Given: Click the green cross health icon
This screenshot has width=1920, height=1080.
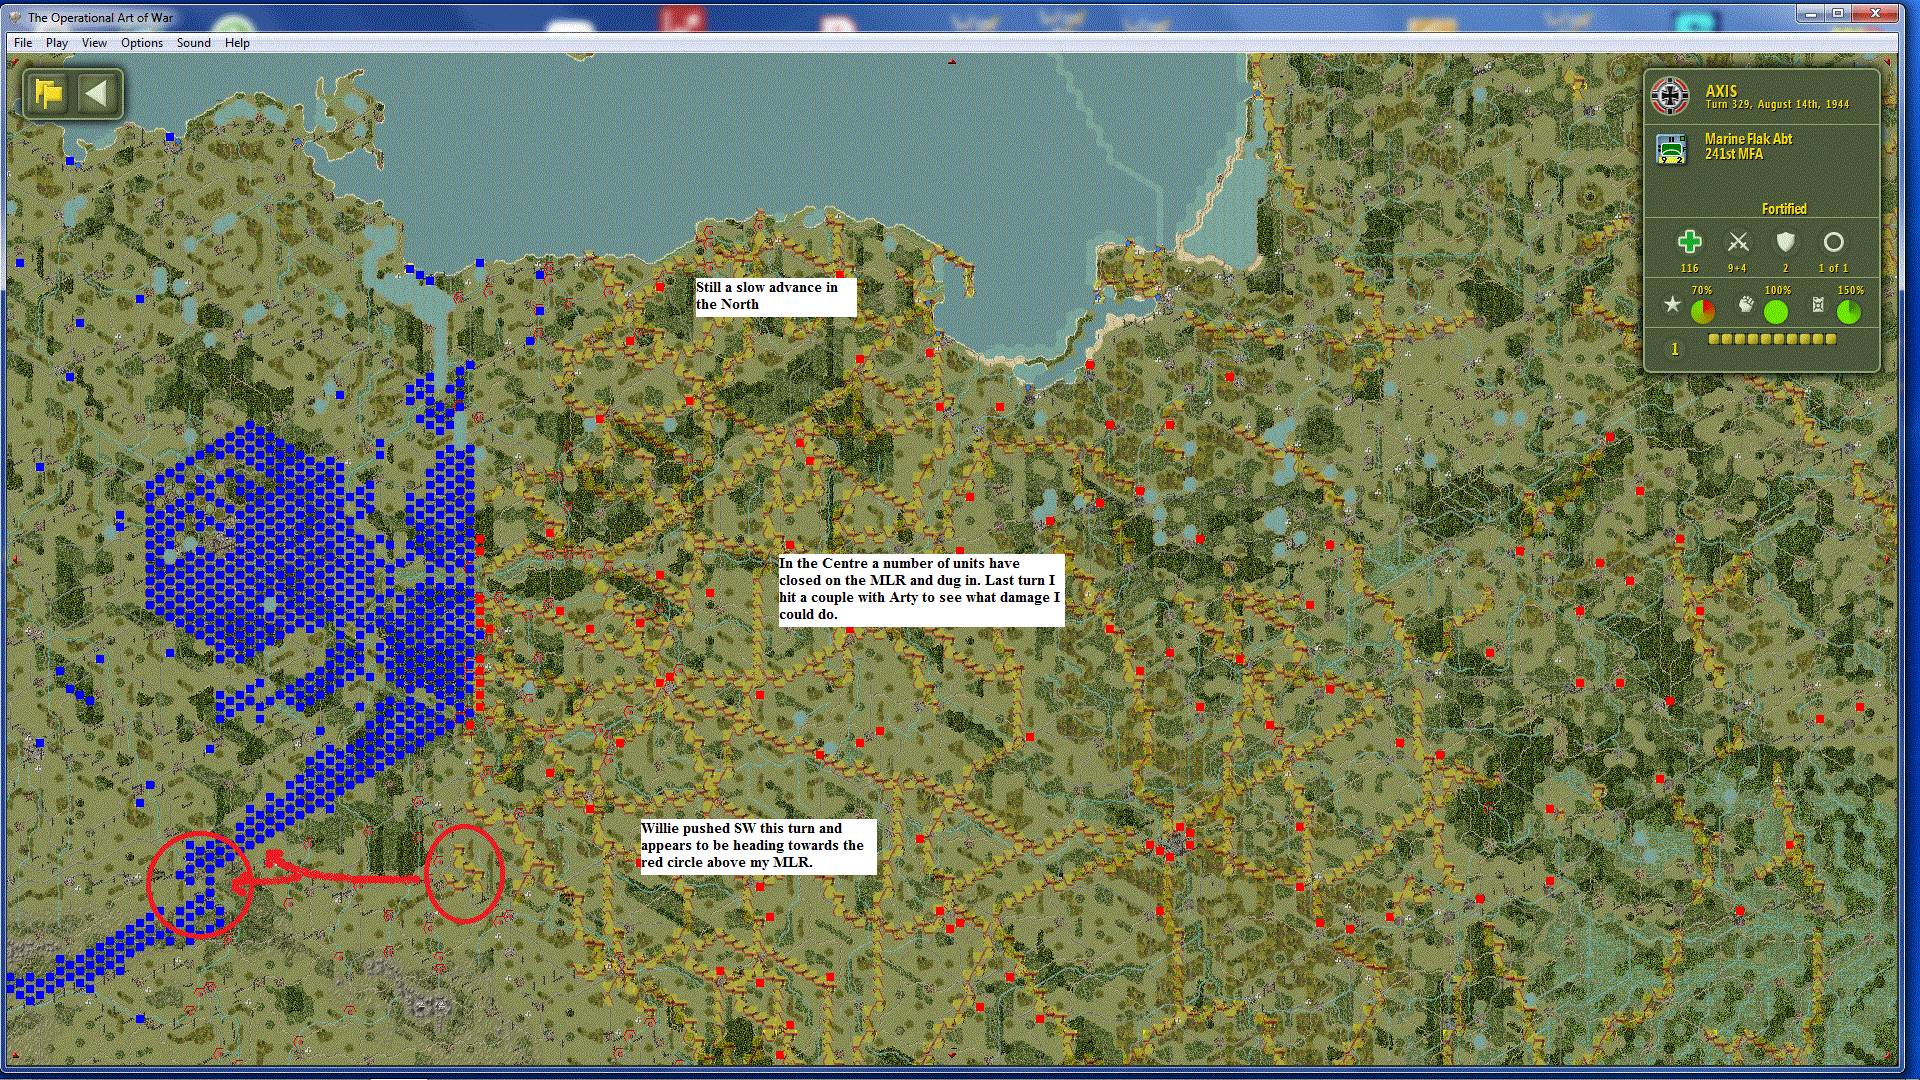Looking at the screenshot, I should [x=1689, y=242].
